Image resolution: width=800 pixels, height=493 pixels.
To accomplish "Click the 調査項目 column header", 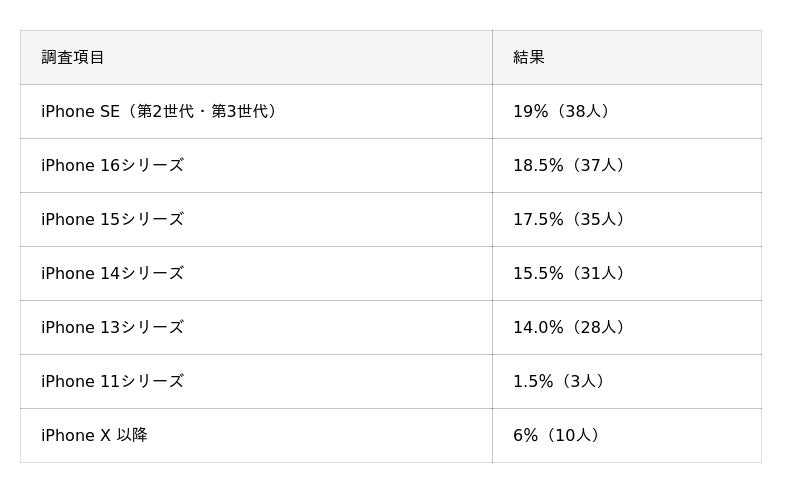I will pyautogui.click(x=73, y=58).
